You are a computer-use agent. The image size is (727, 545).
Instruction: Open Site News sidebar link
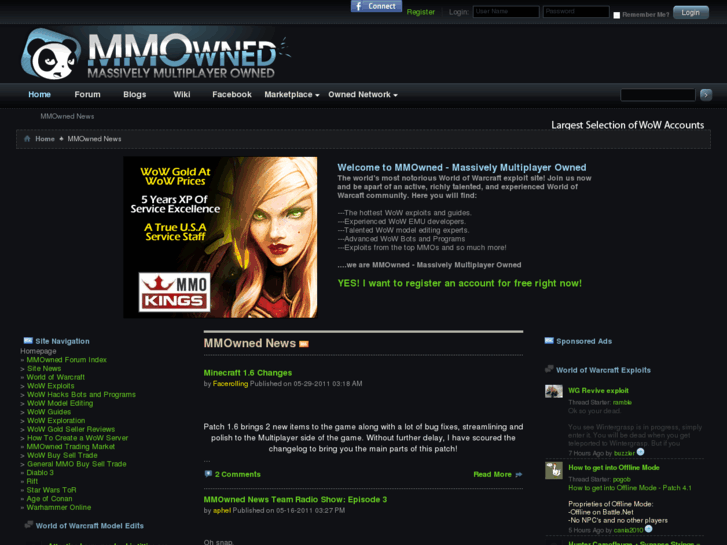(x=44, y=369)
